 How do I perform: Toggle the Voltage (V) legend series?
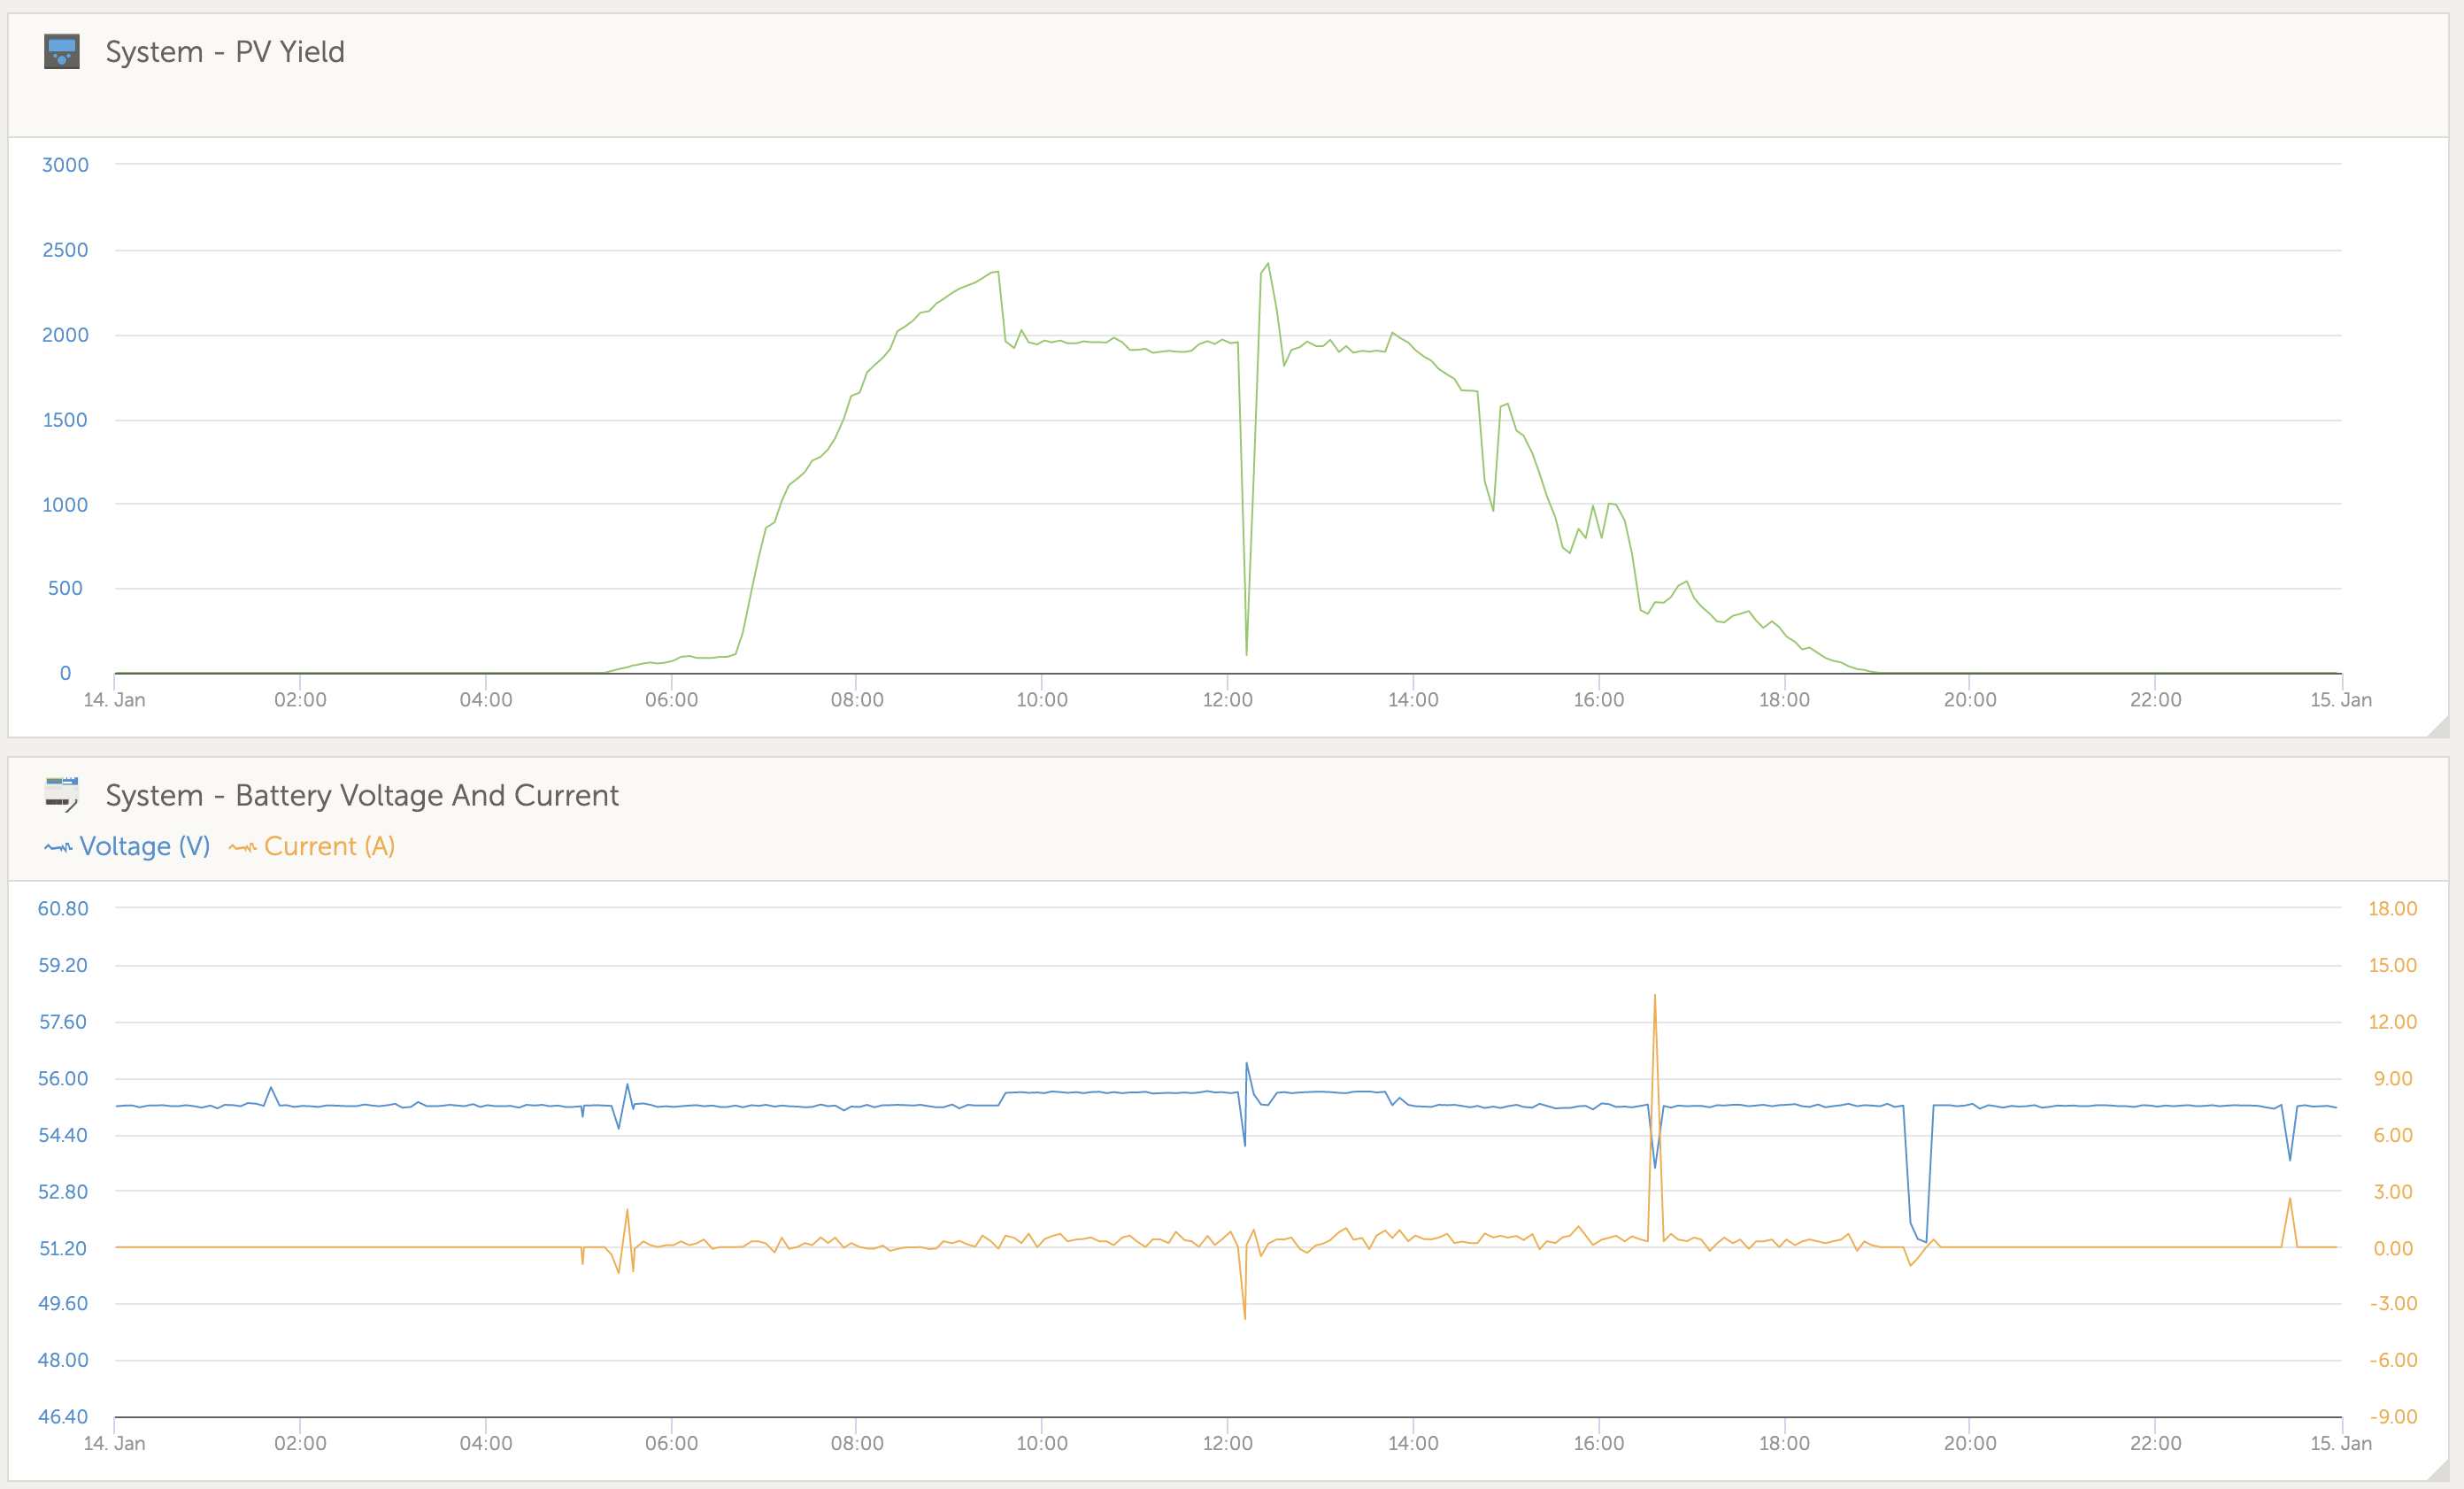[x=127, y=846]
